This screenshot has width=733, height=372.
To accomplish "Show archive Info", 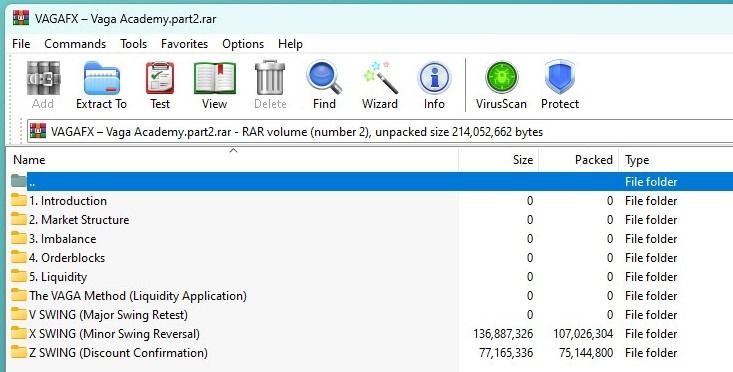I will click(434, 78).
